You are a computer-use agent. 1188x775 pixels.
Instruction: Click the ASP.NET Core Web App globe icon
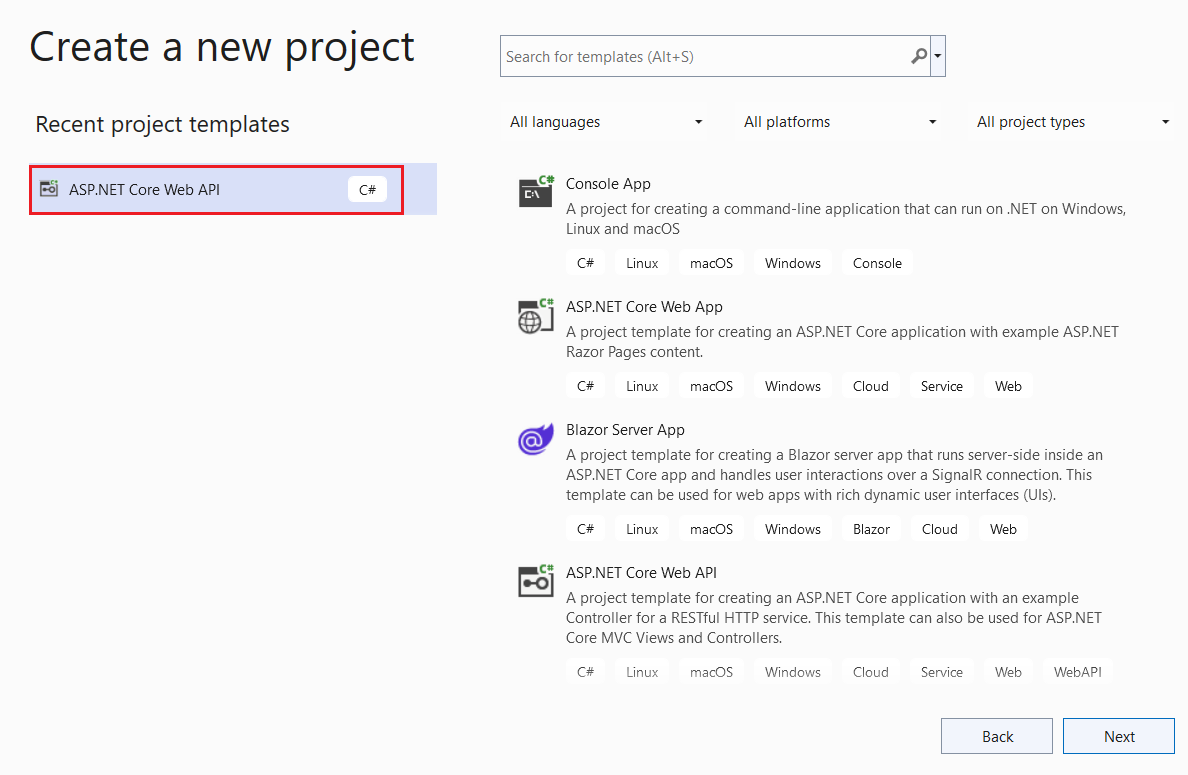point(535,316)
